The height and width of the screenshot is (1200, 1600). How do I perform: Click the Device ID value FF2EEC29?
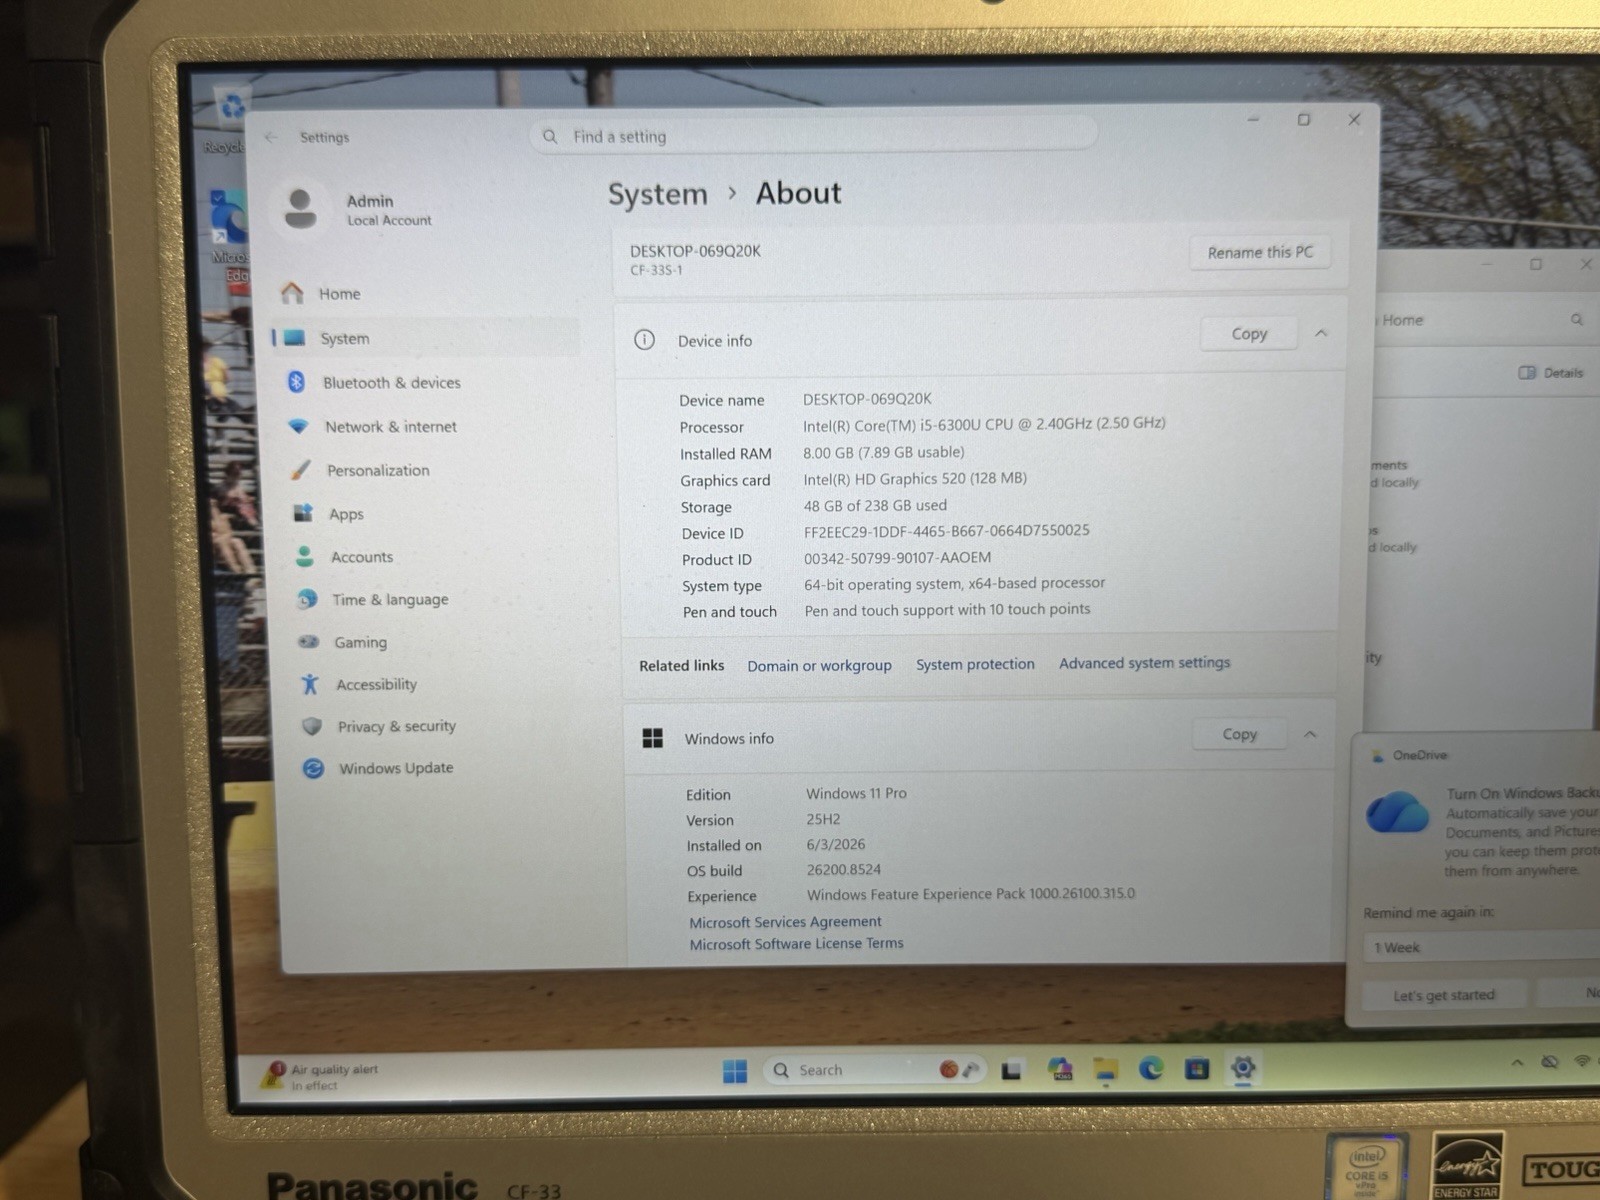click(946, 531)
